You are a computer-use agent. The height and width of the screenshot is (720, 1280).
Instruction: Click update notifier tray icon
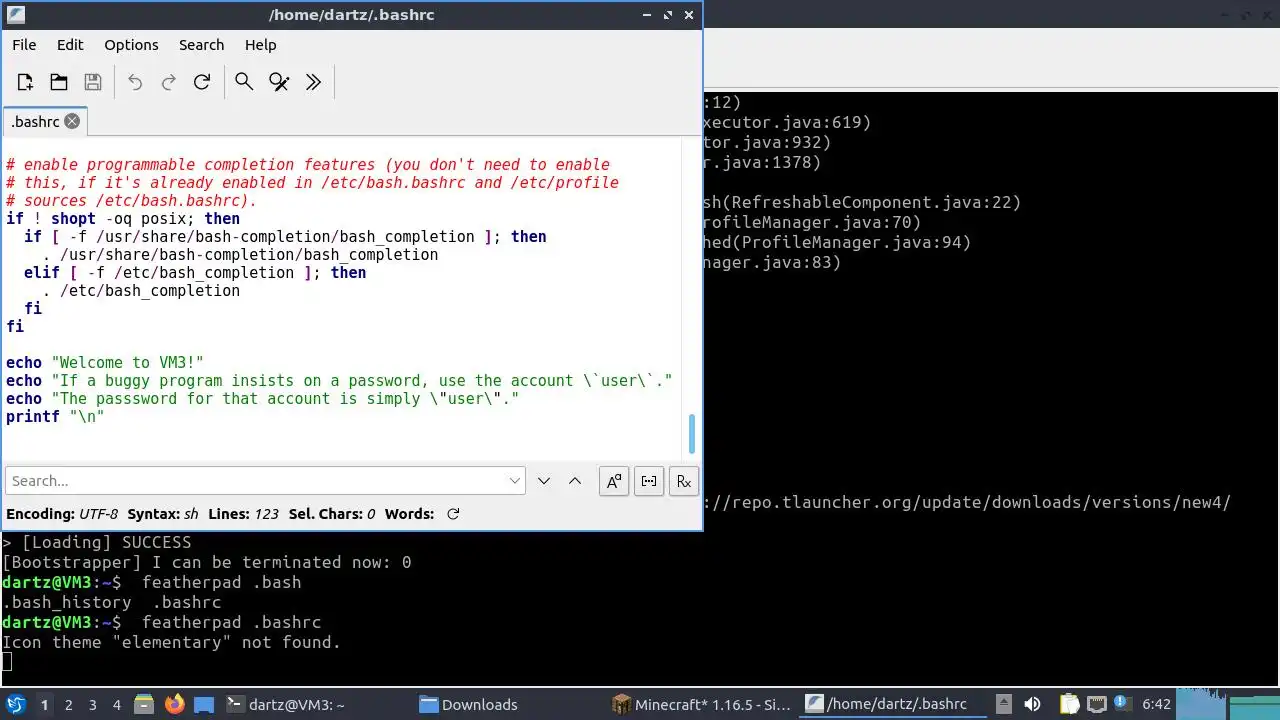pyautogui.click(x=1121, y=704)
